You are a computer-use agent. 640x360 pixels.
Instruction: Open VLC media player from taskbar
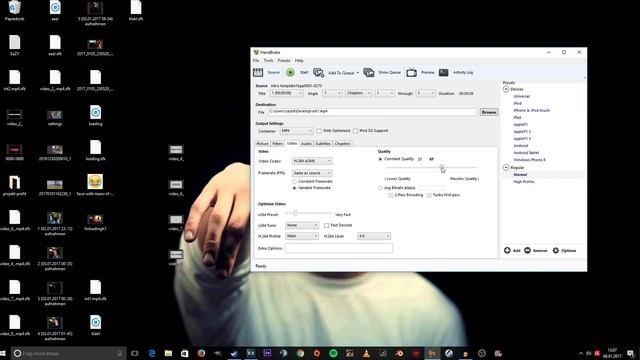point(366,353)
